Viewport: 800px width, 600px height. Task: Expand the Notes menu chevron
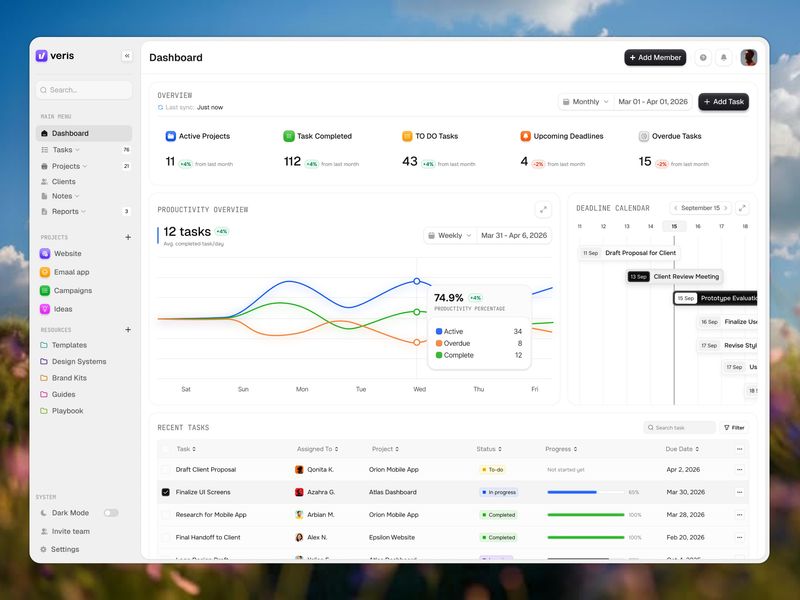pyautogui.click(x=77, y=196)
